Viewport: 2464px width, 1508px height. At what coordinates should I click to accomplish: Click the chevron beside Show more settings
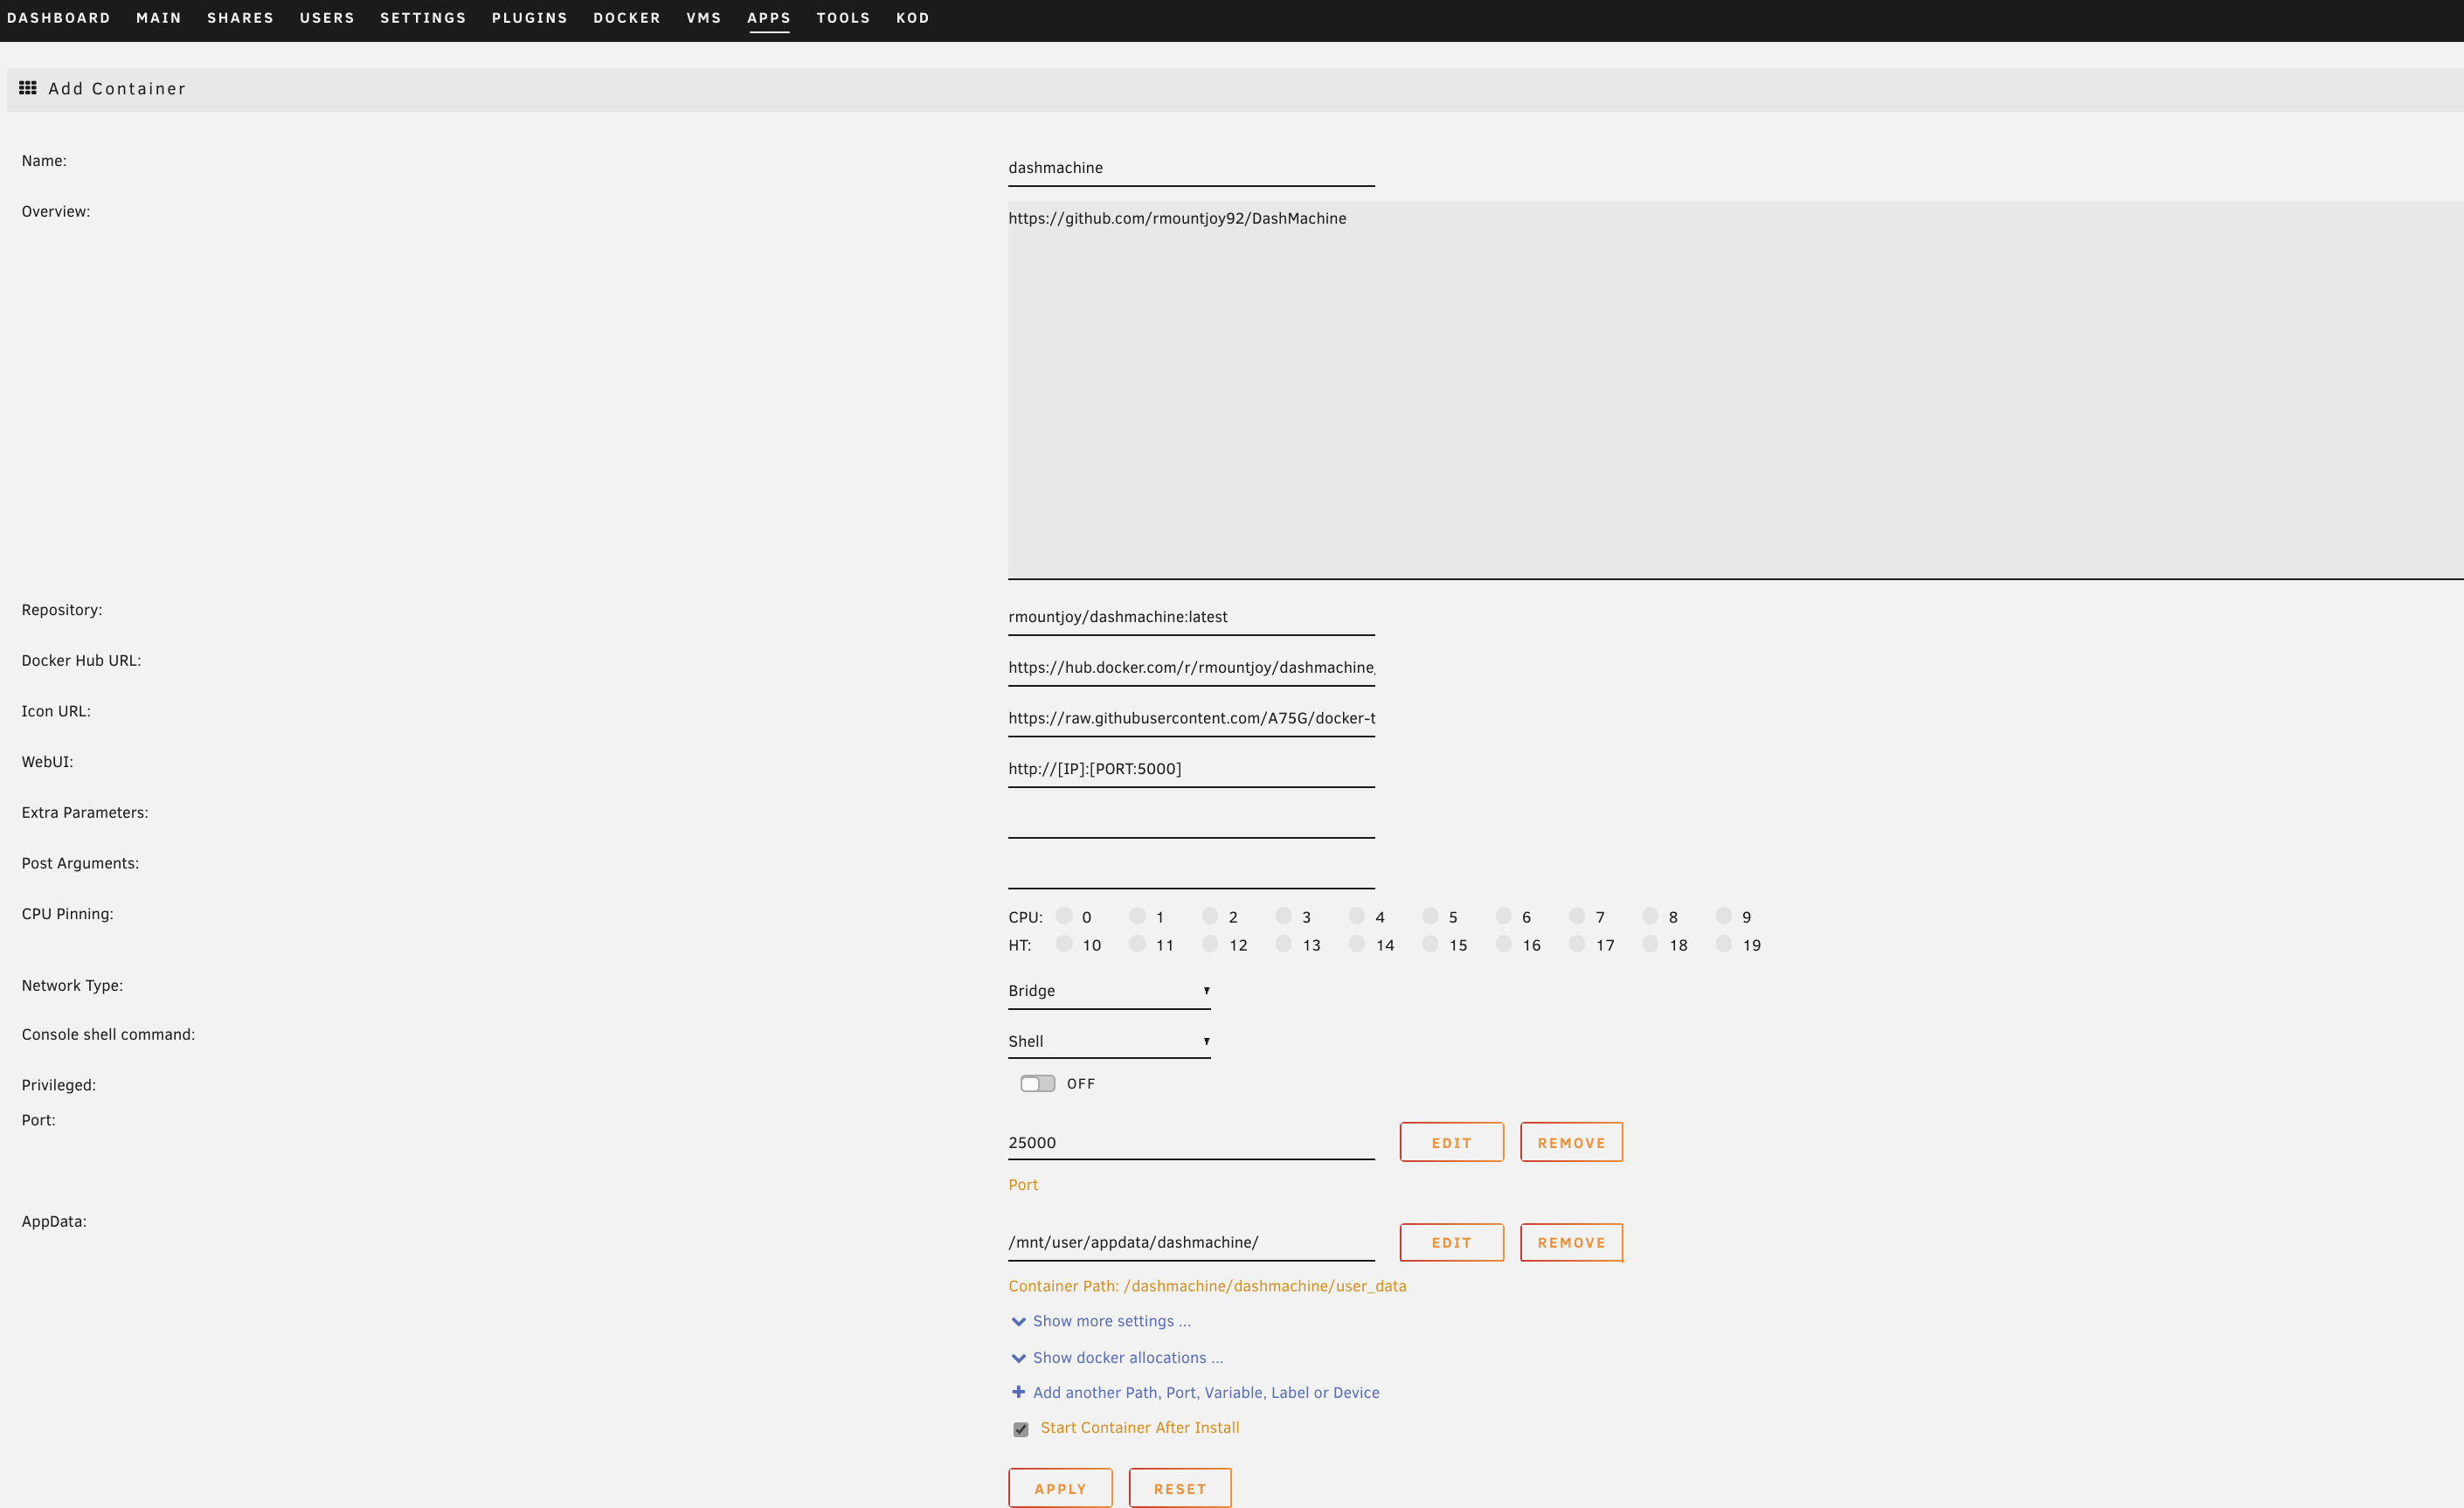click(x=1018, y=1321)
